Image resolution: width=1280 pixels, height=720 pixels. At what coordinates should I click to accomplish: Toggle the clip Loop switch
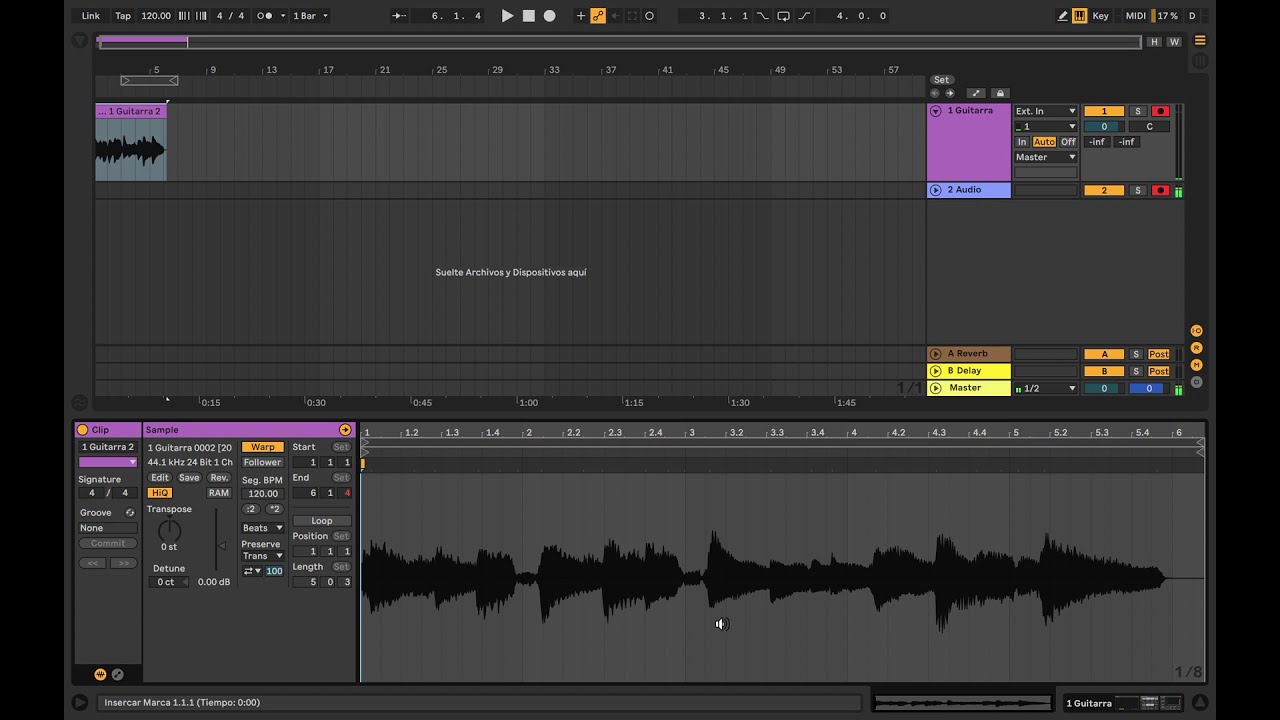coord(322,521)
